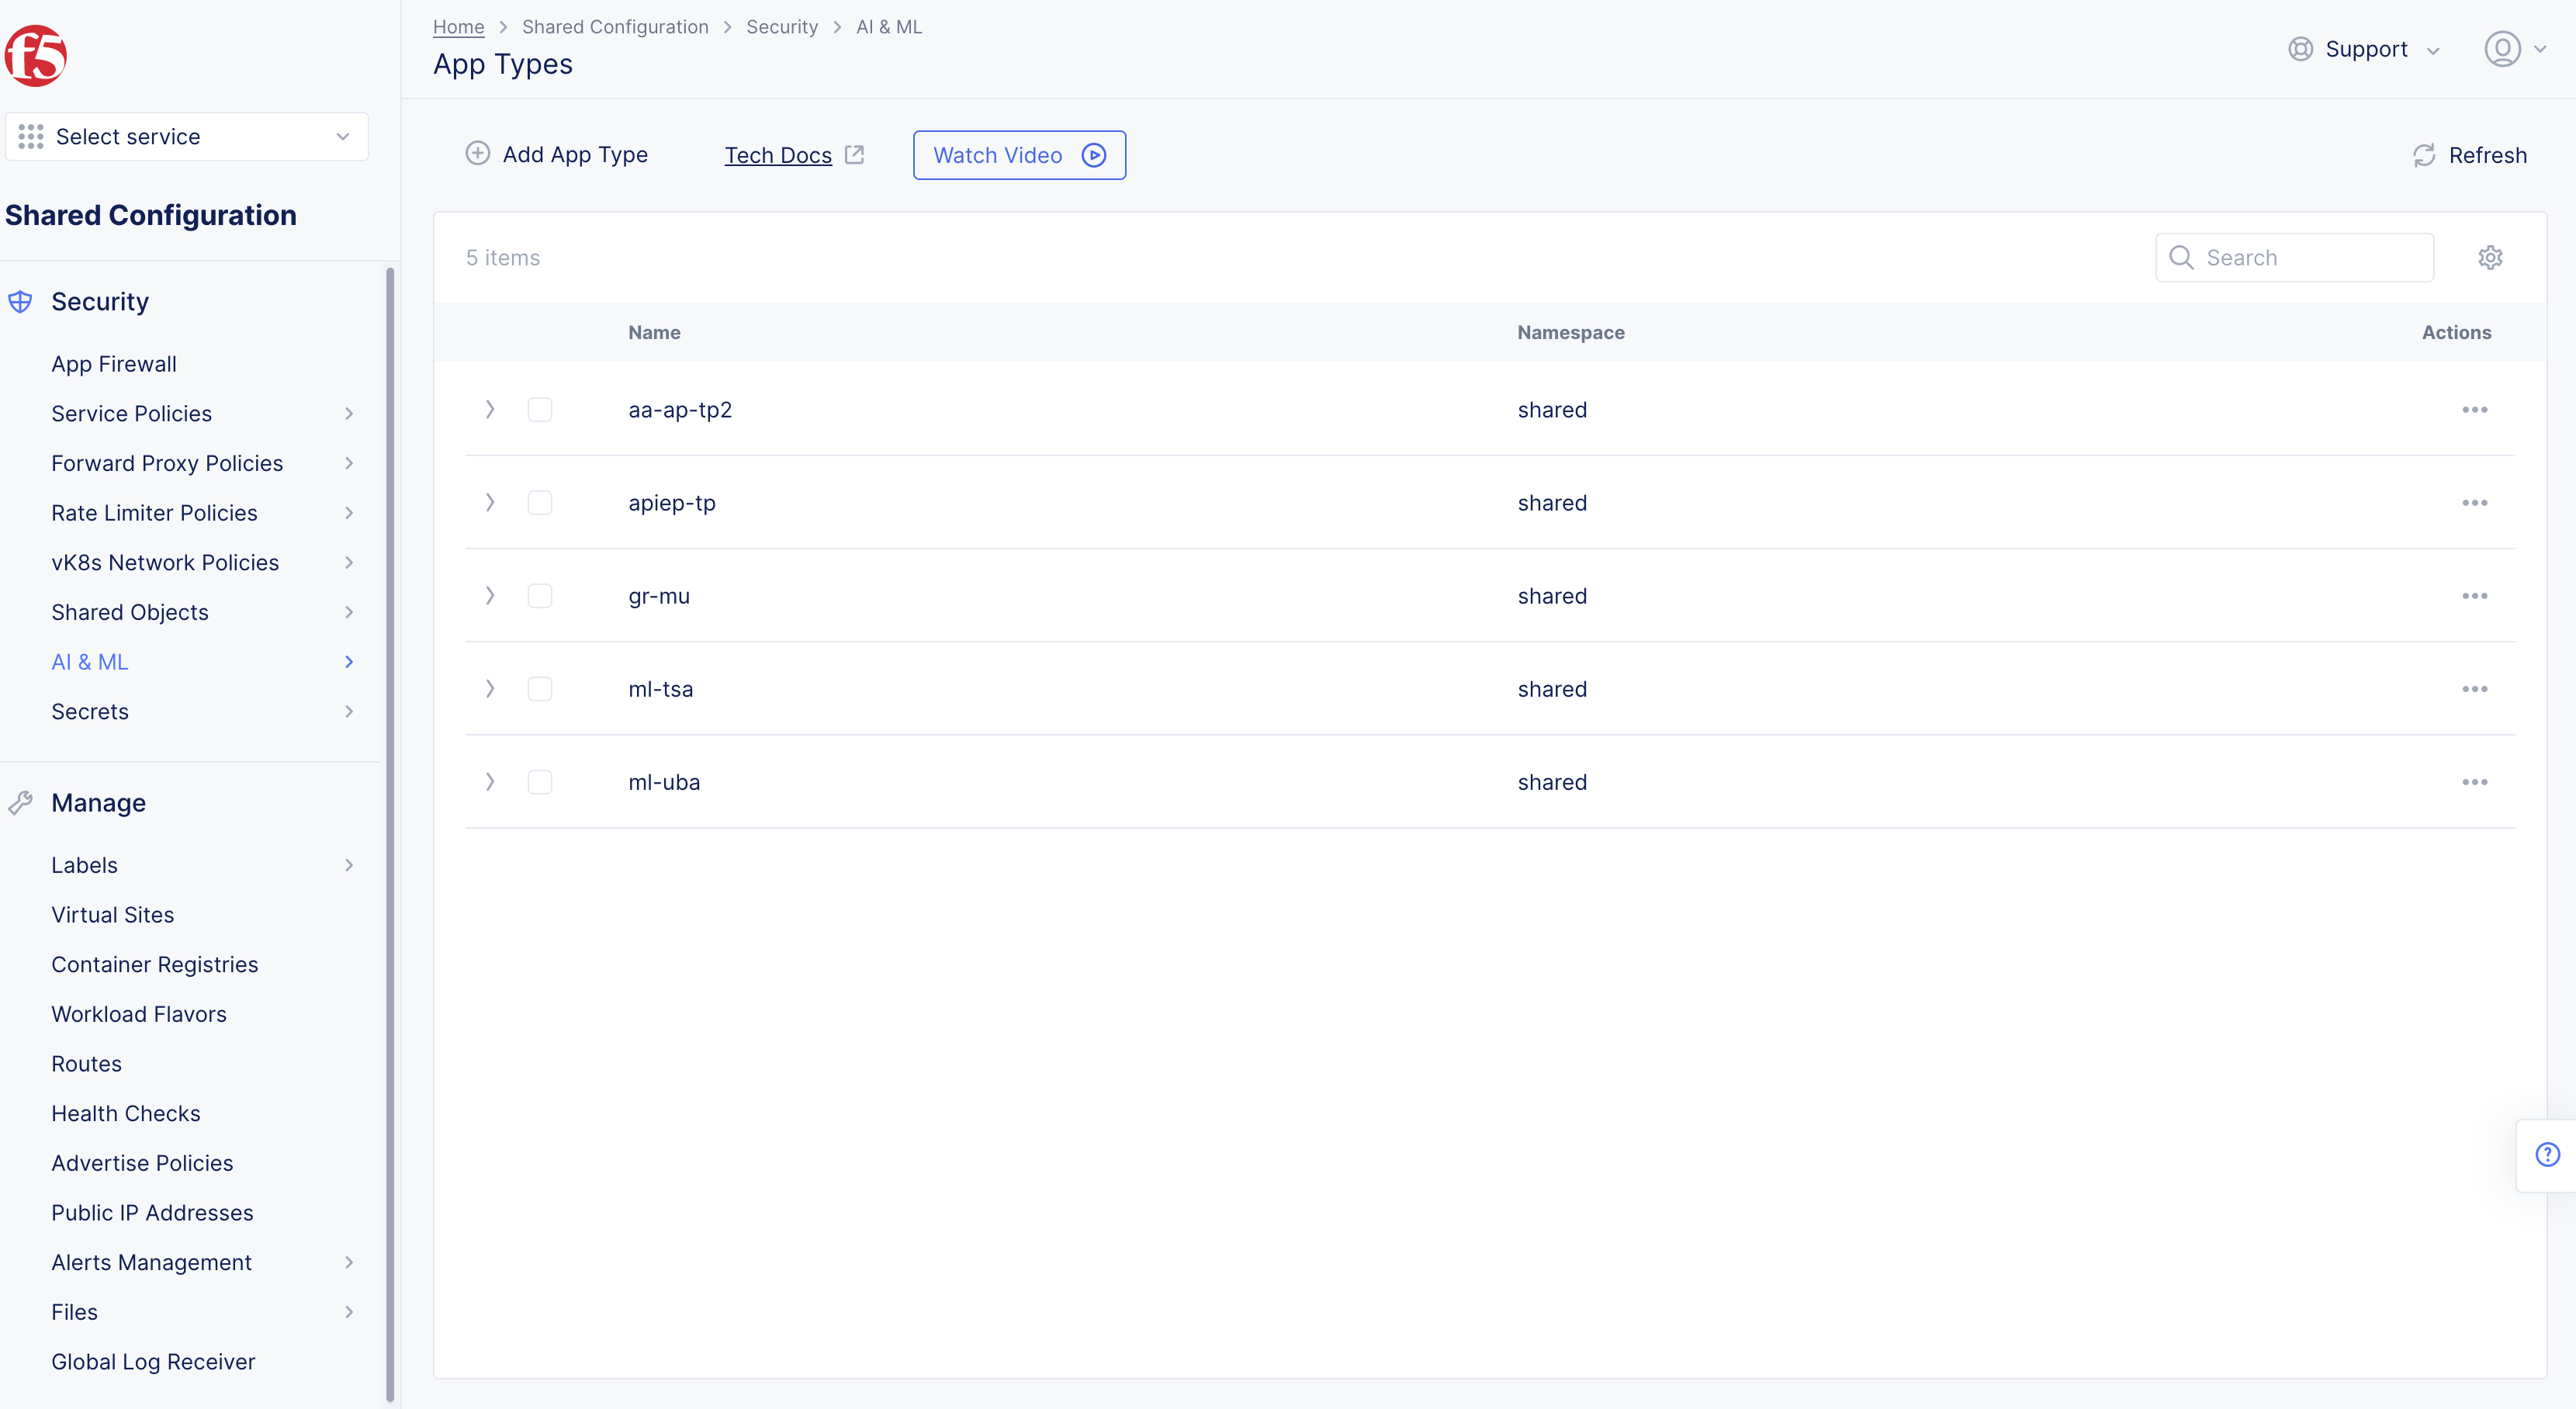Image resolution: width=2576 pixels, height=1409 pixels.
Task: Open the Tech Docs link
Action: [x=778, y=155]
